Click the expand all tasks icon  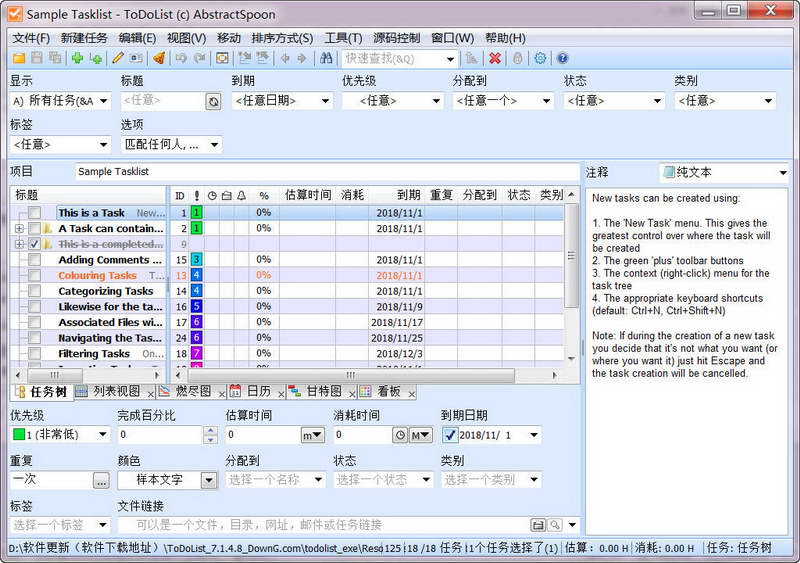pos(245,58)
